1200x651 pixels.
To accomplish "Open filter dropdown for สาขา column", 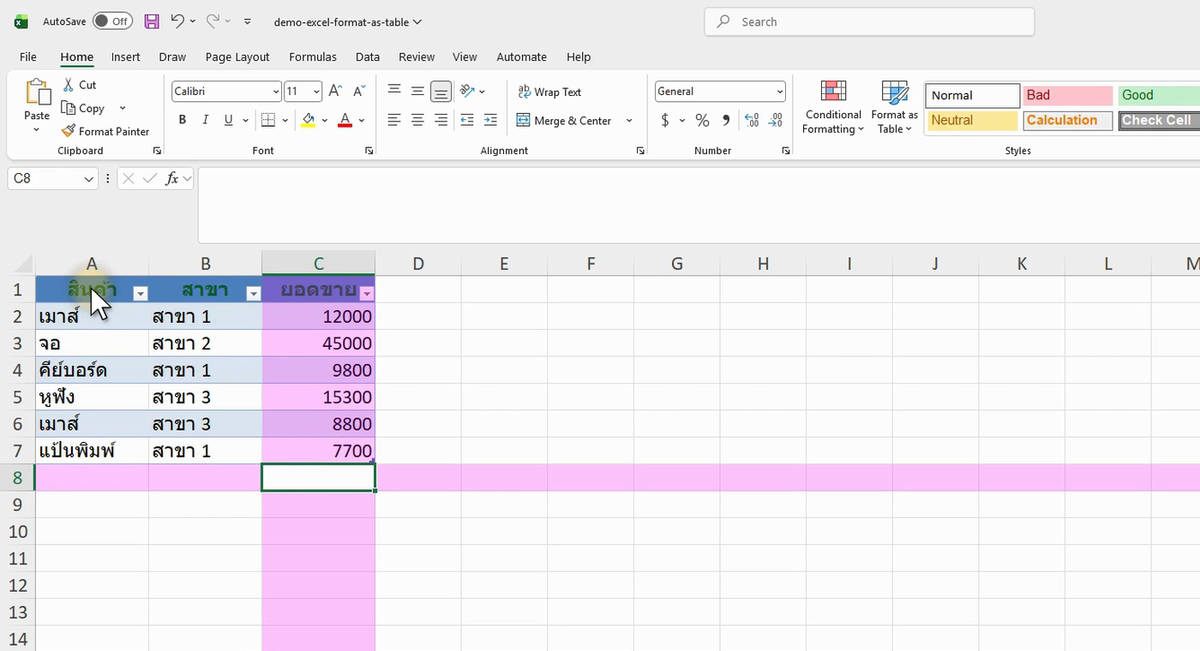I will 254,293.
